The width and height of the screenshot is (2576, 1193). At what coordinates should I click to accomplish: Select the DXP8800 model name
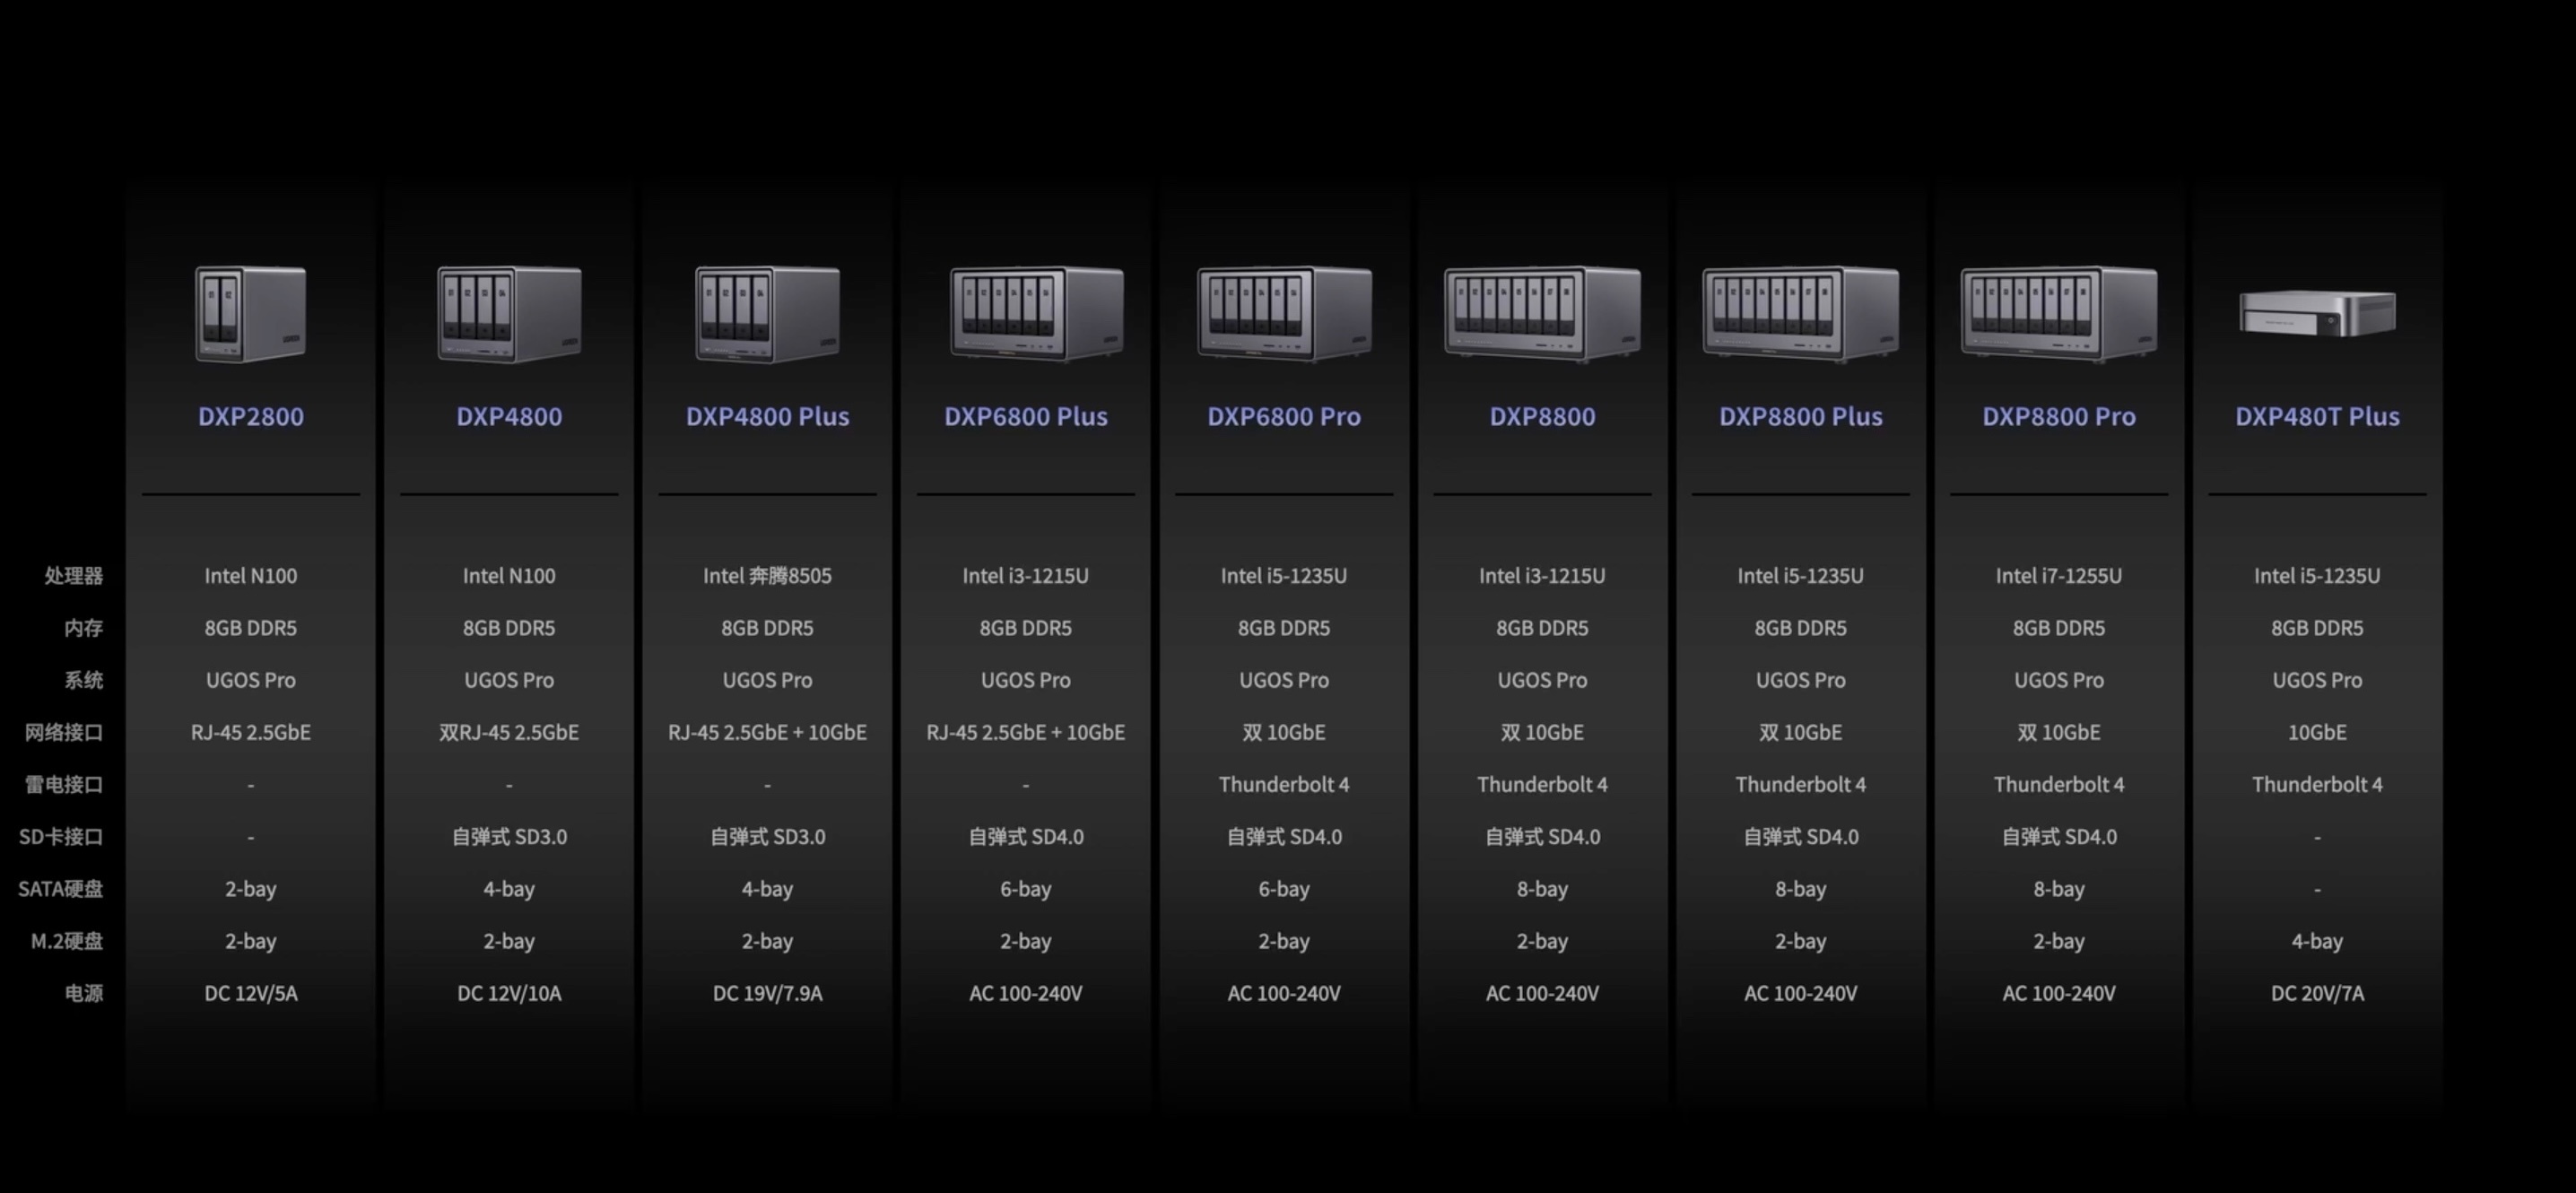[x=1542, y=416]
